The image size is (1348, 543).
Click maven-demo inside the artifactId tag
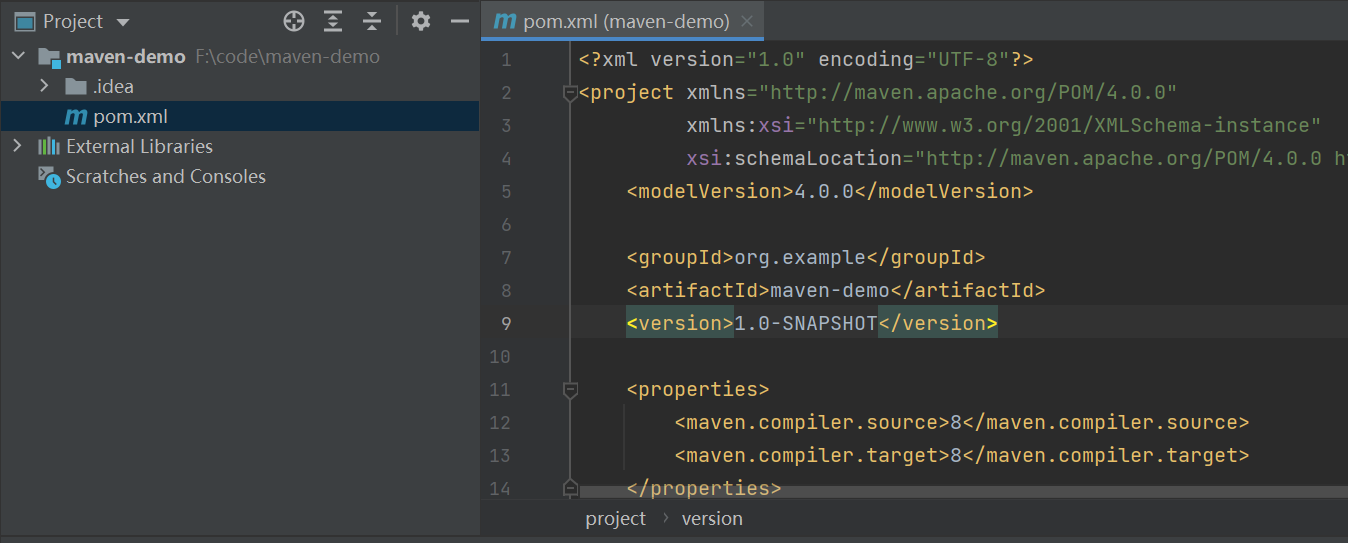[x=830, y=290]
